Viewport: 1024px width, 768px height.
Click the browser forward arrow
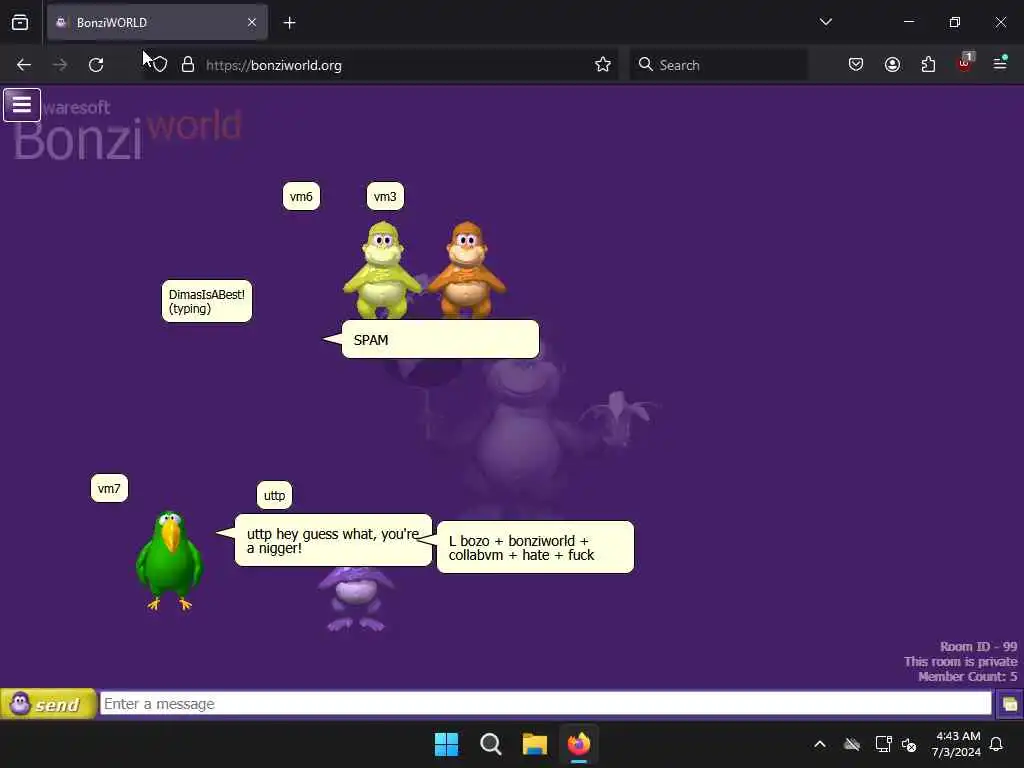point(60,65)
